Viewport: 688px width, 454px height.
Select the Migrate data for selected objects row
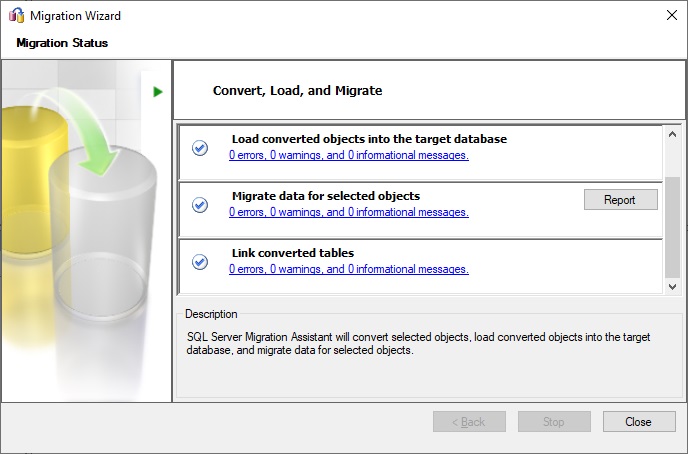click(x=420, y=210)
